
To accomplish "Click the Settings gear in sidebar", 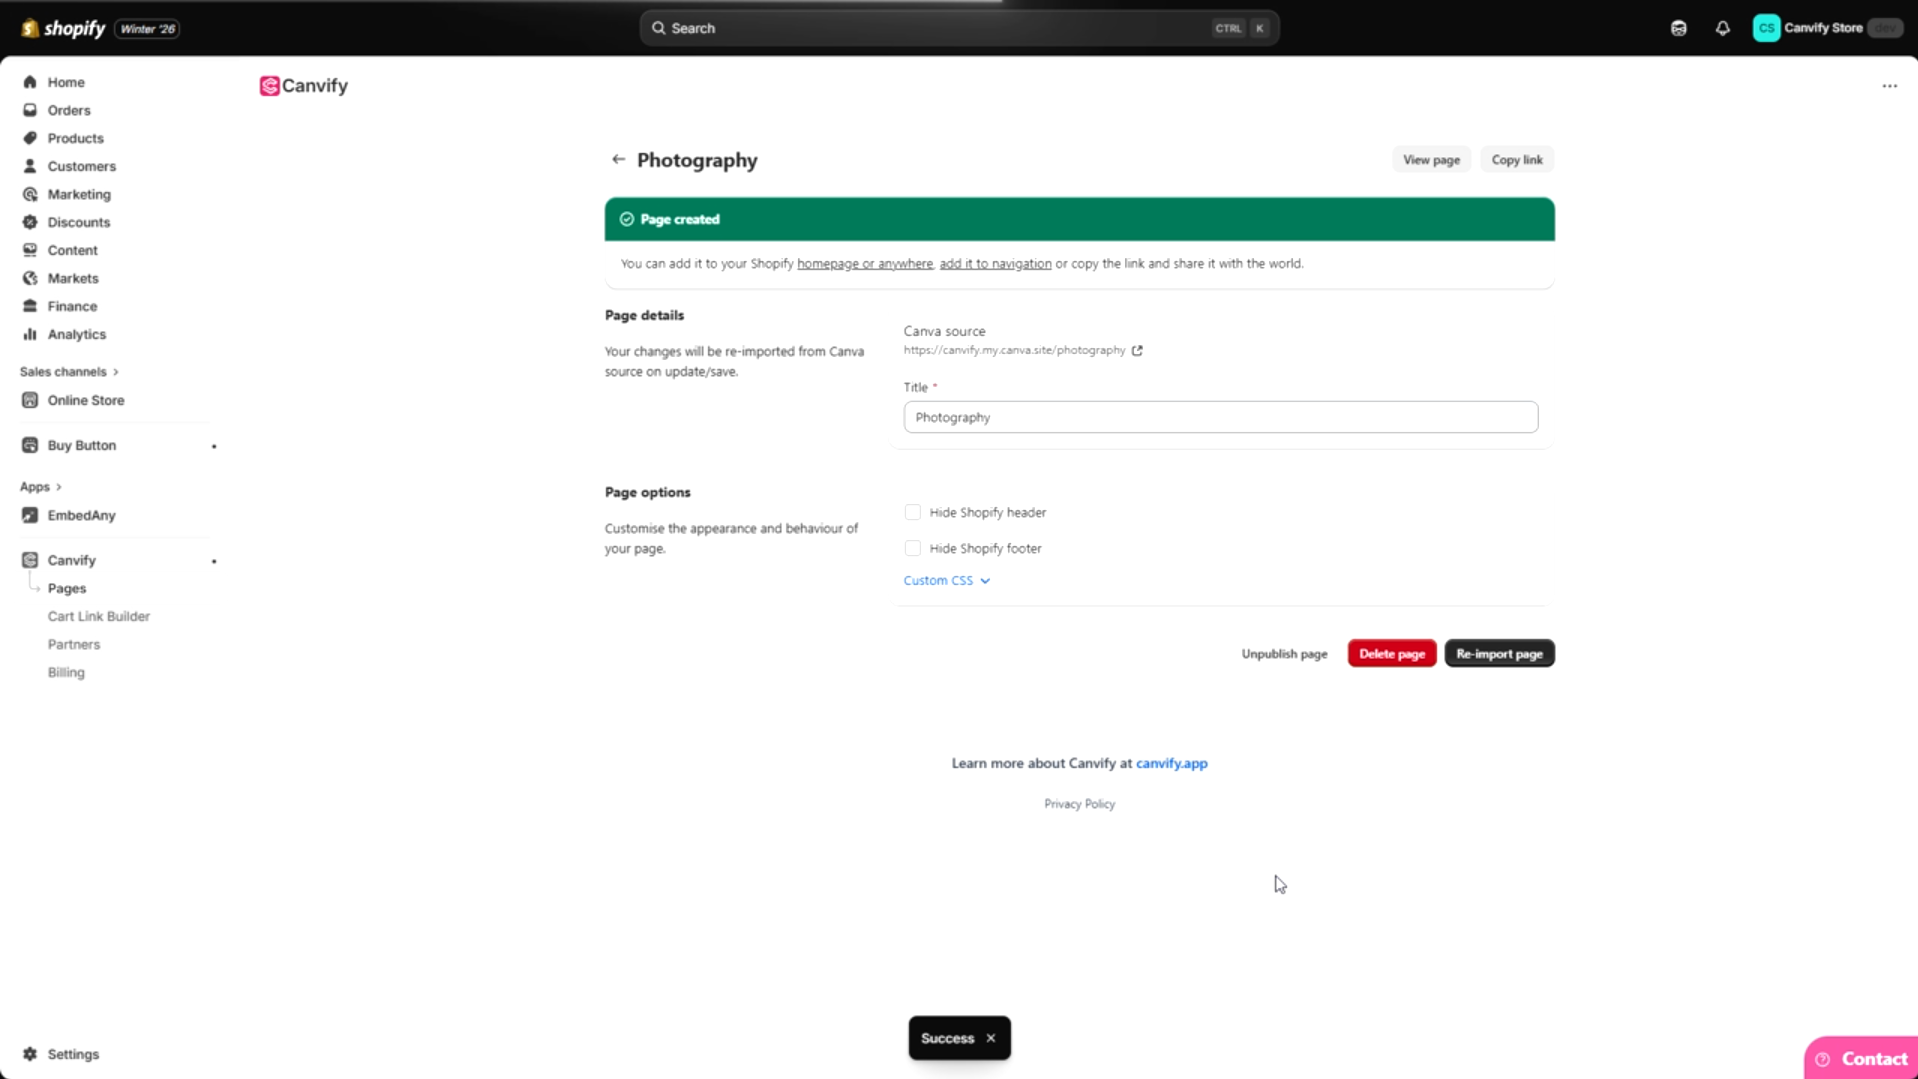I will click(30, 1054).
